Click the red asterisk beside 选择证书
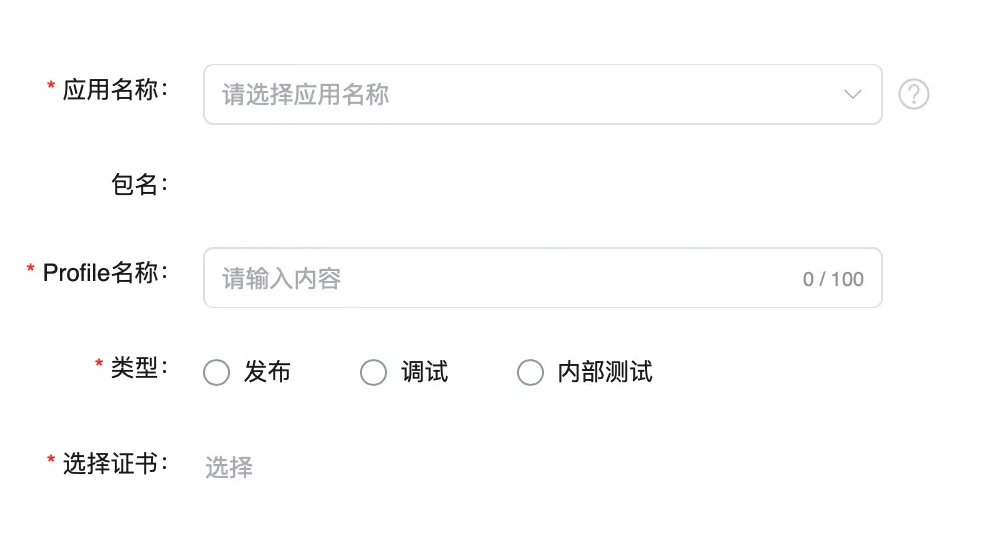 click(x=51, y=462)
